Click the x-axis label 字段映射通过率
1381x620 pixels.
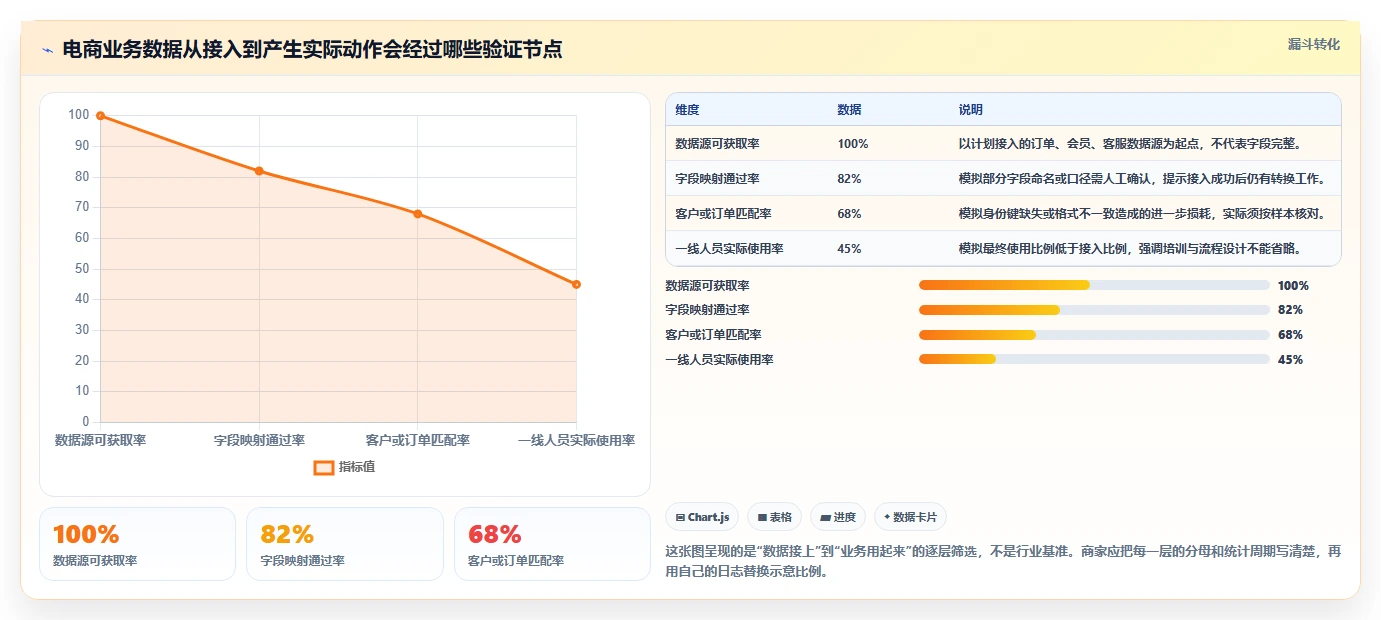(259, 440)
